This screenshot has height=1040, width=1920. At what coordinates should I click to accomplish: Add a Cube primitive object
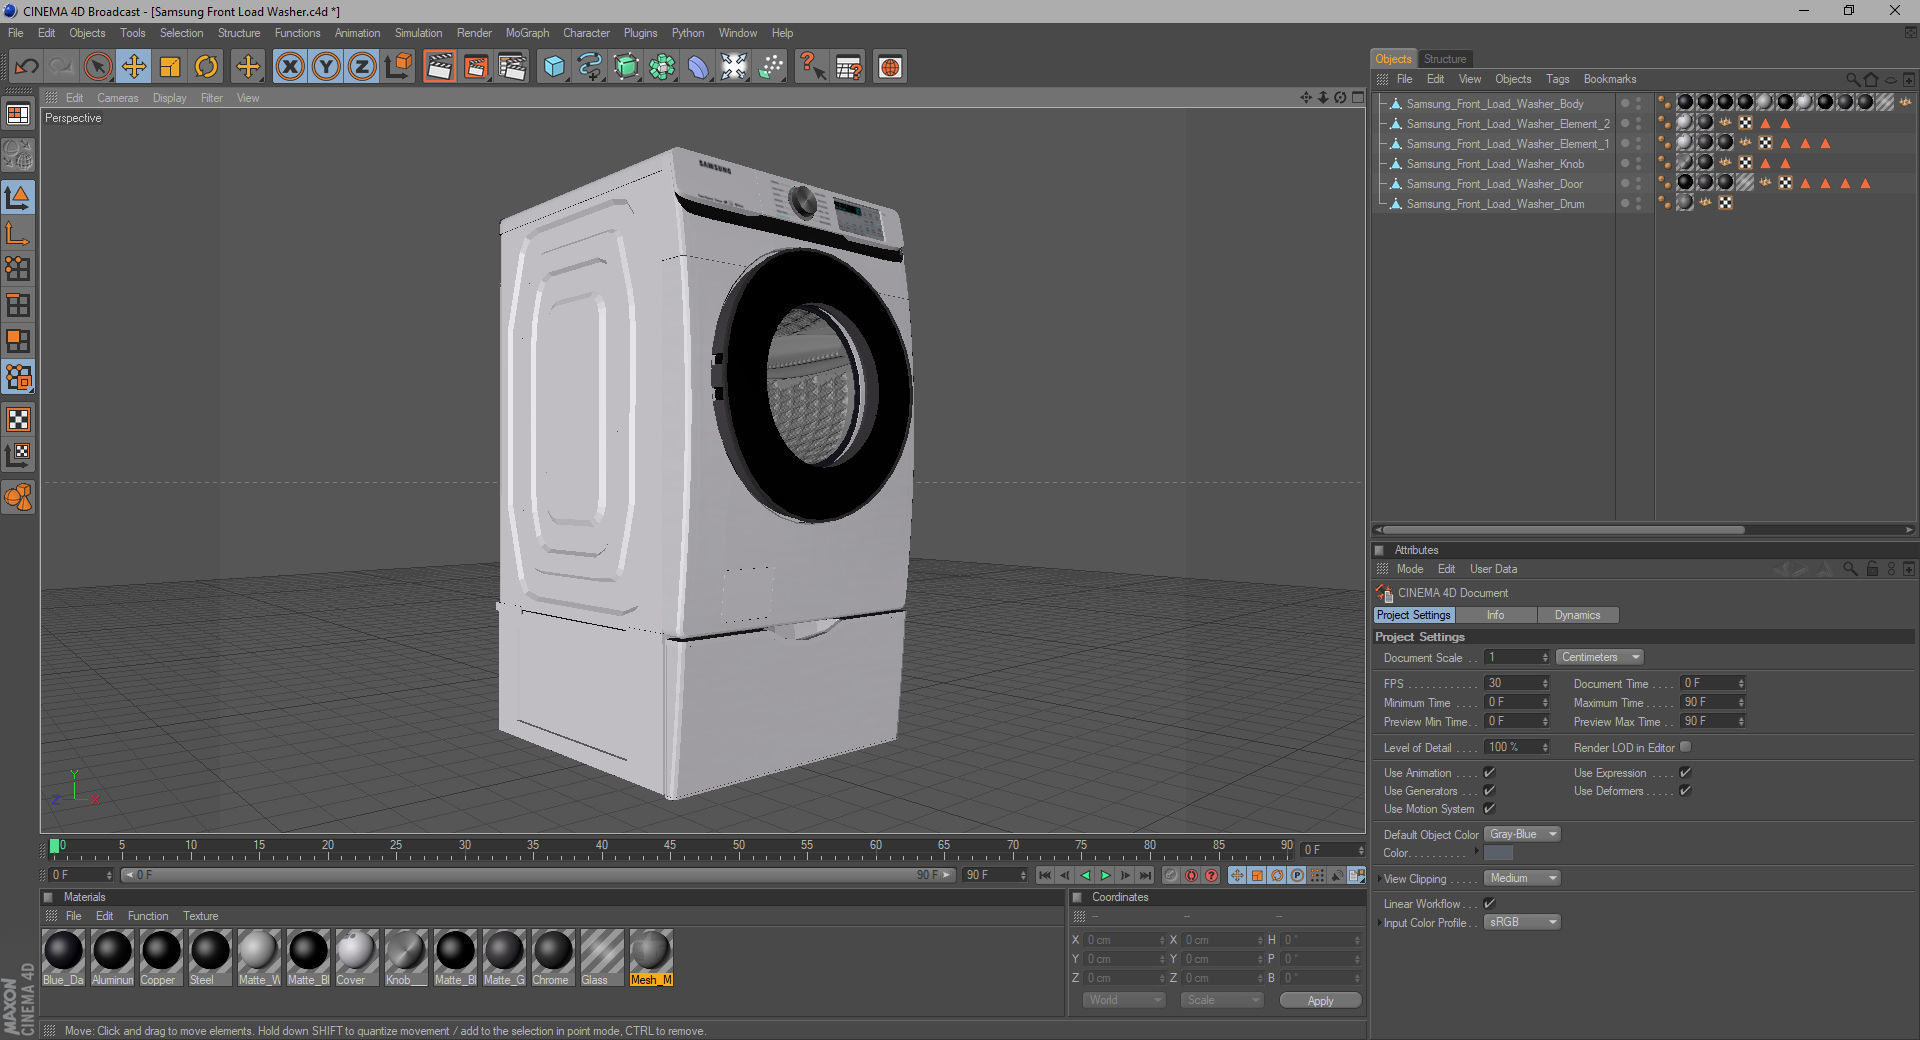pyautogui.click(x=554, y=67)
